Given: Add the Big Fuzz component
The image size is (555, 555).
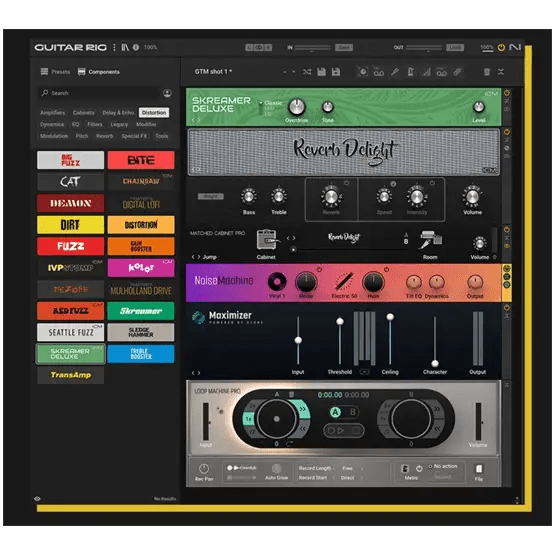Looking at the screenshot, I should (70, 160).
